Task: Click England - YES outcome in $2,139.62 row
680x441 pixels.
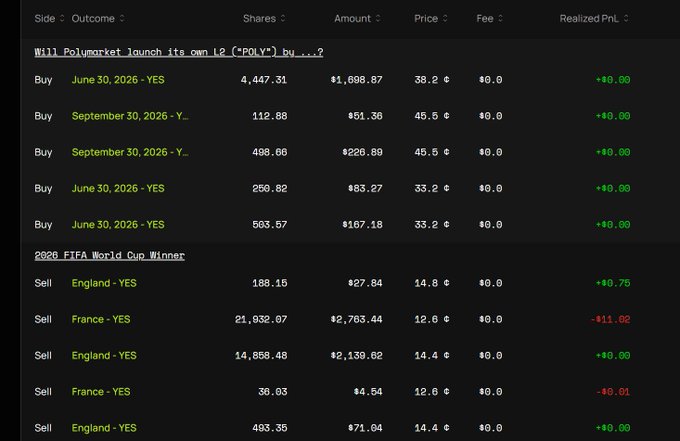Action: (105, 355)
